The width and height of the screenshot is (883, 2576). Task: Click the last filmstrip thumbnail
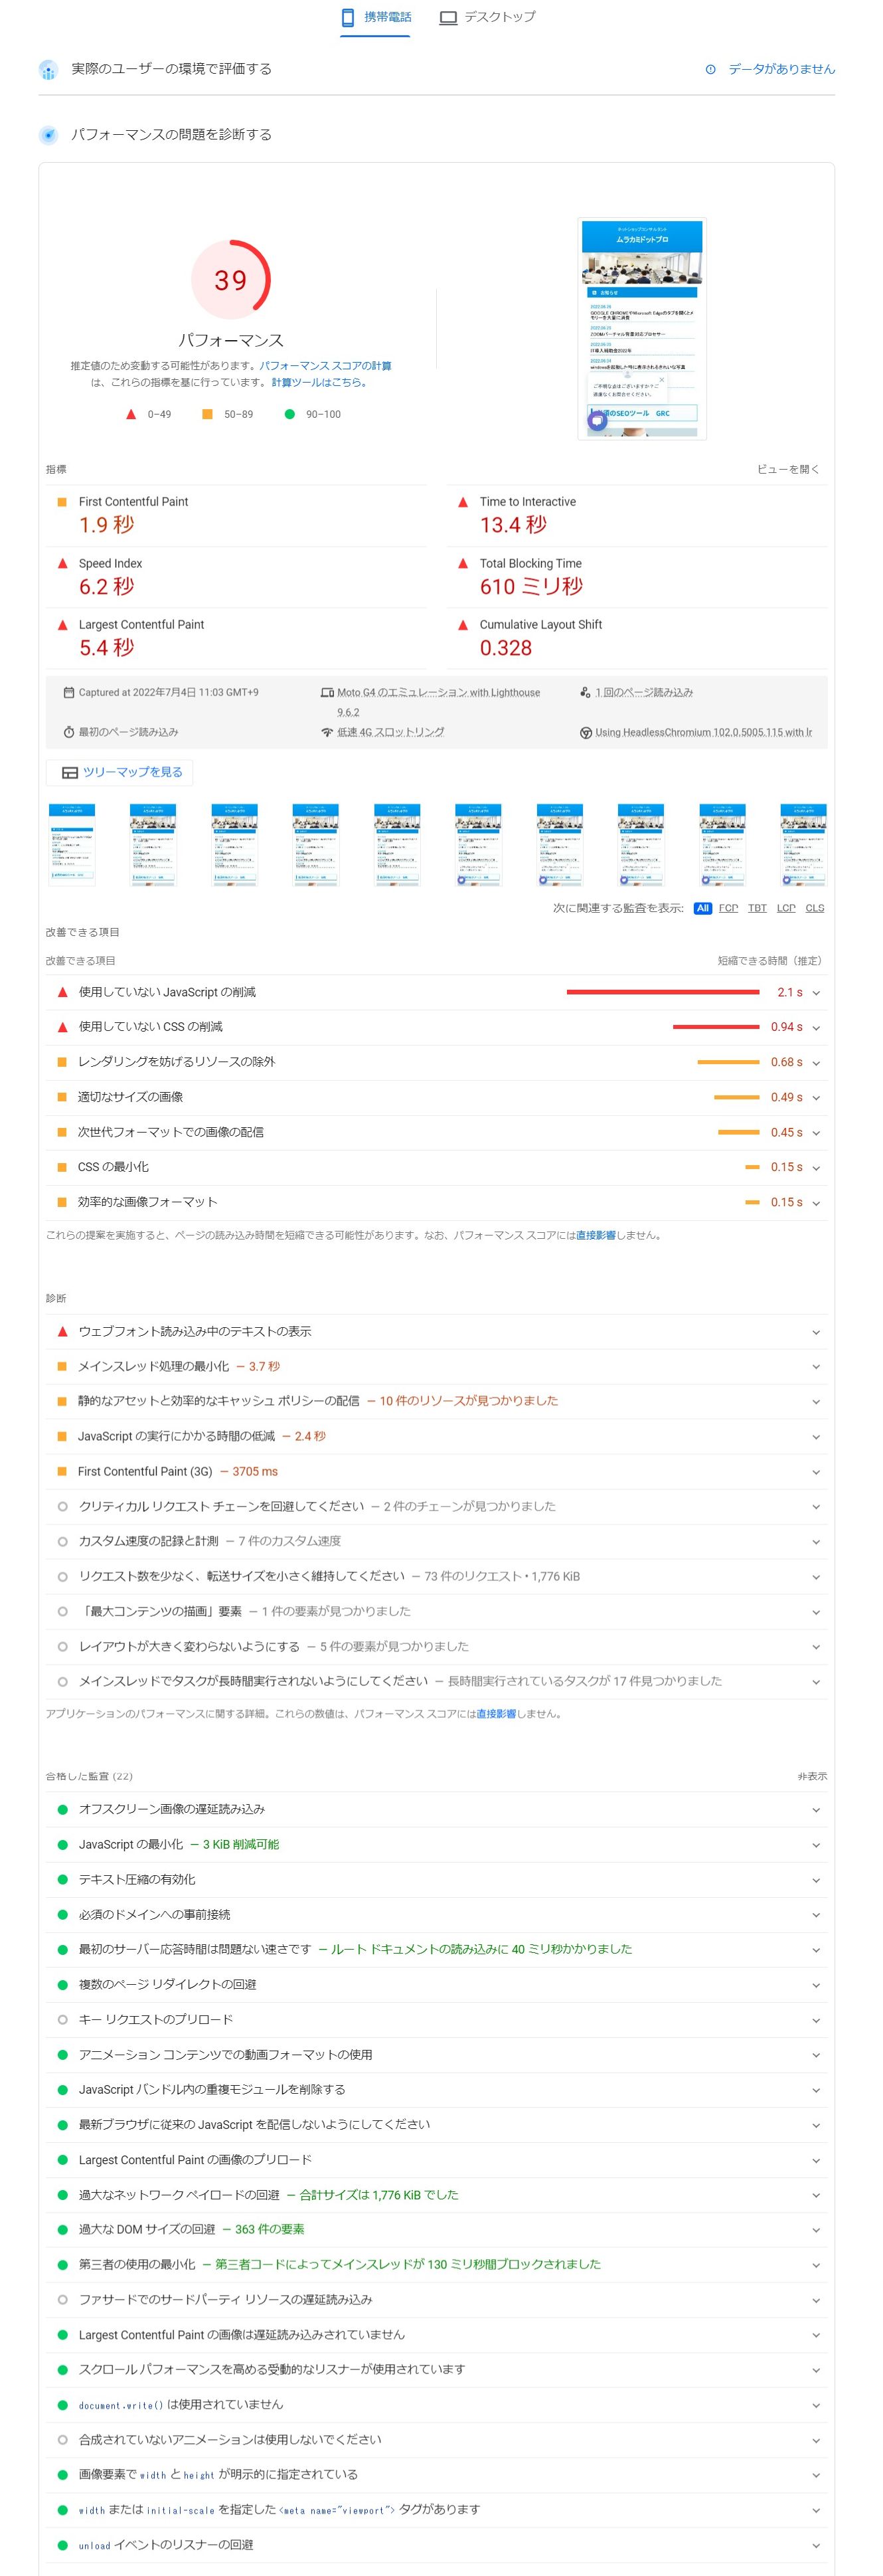coord(803,845)
